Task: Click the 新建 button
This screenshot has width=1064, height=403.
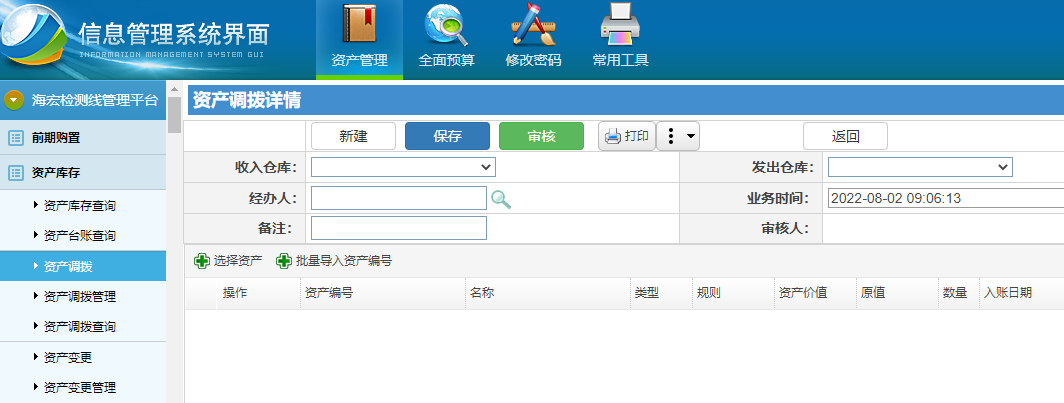Action: (354, 136)
